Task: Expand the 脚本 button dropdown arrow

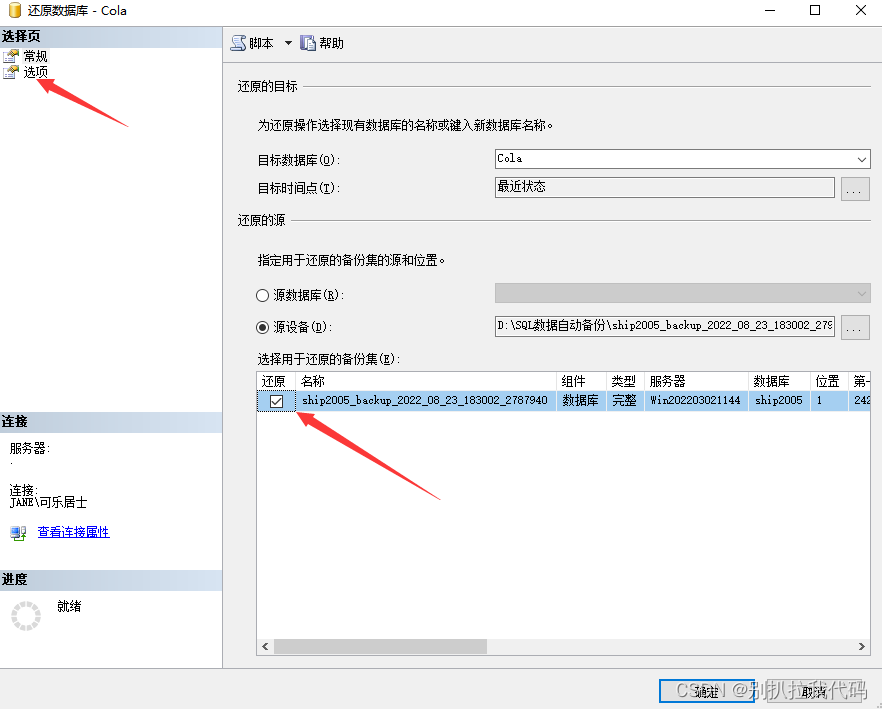Action: [x=286, y=43]
